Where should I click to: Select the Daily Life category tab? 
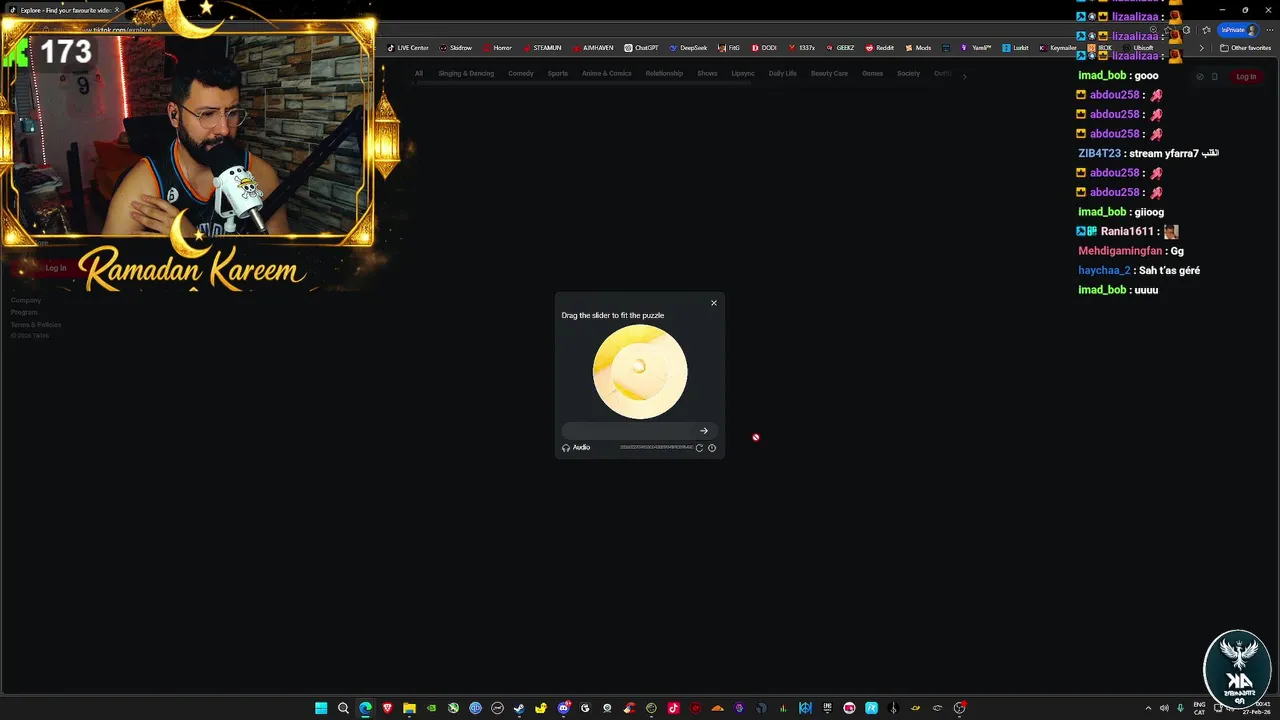783,73
